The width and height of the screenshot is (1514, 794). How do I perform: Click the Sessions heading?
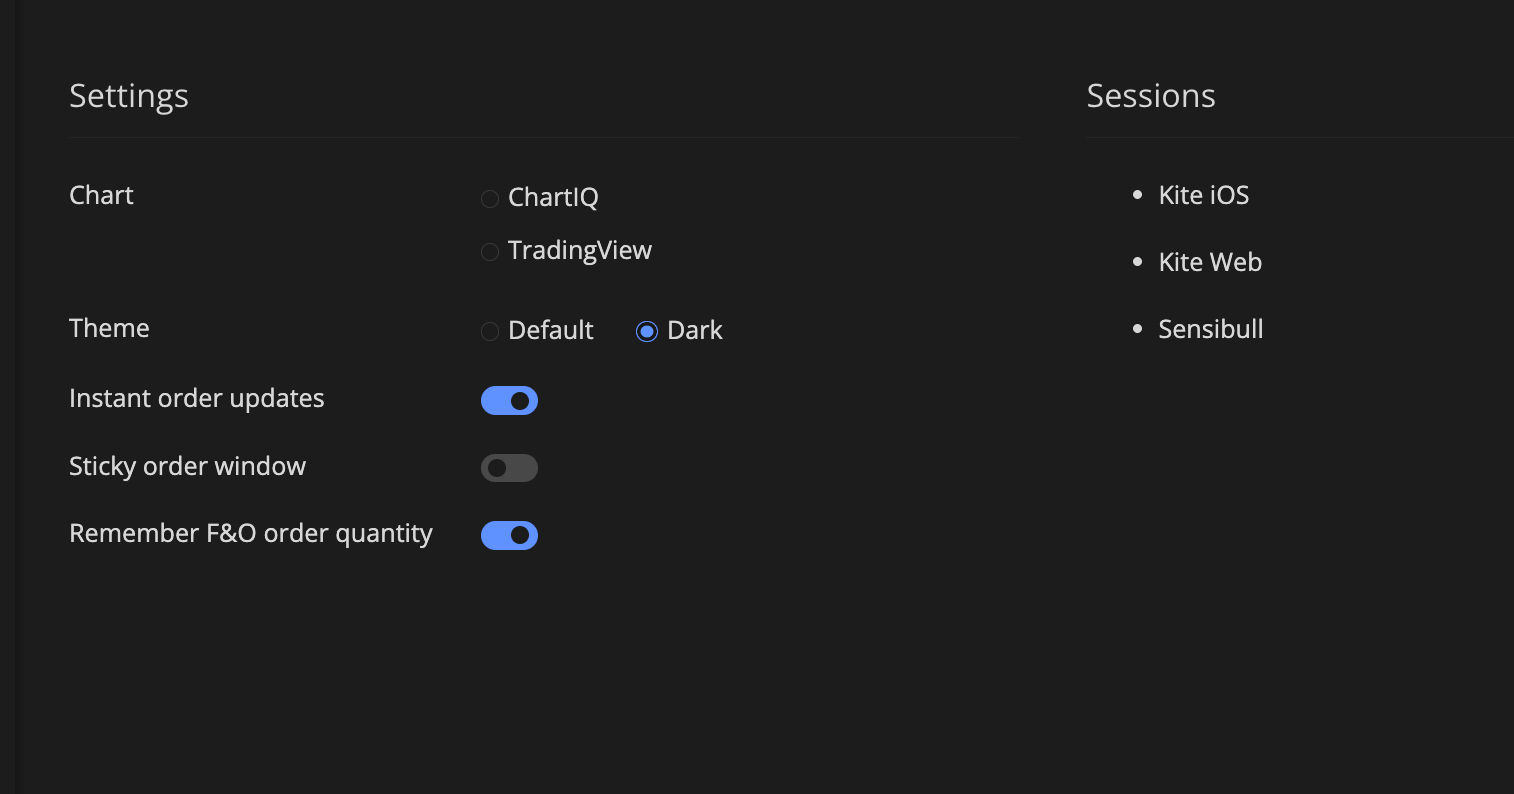(1151, 96)
